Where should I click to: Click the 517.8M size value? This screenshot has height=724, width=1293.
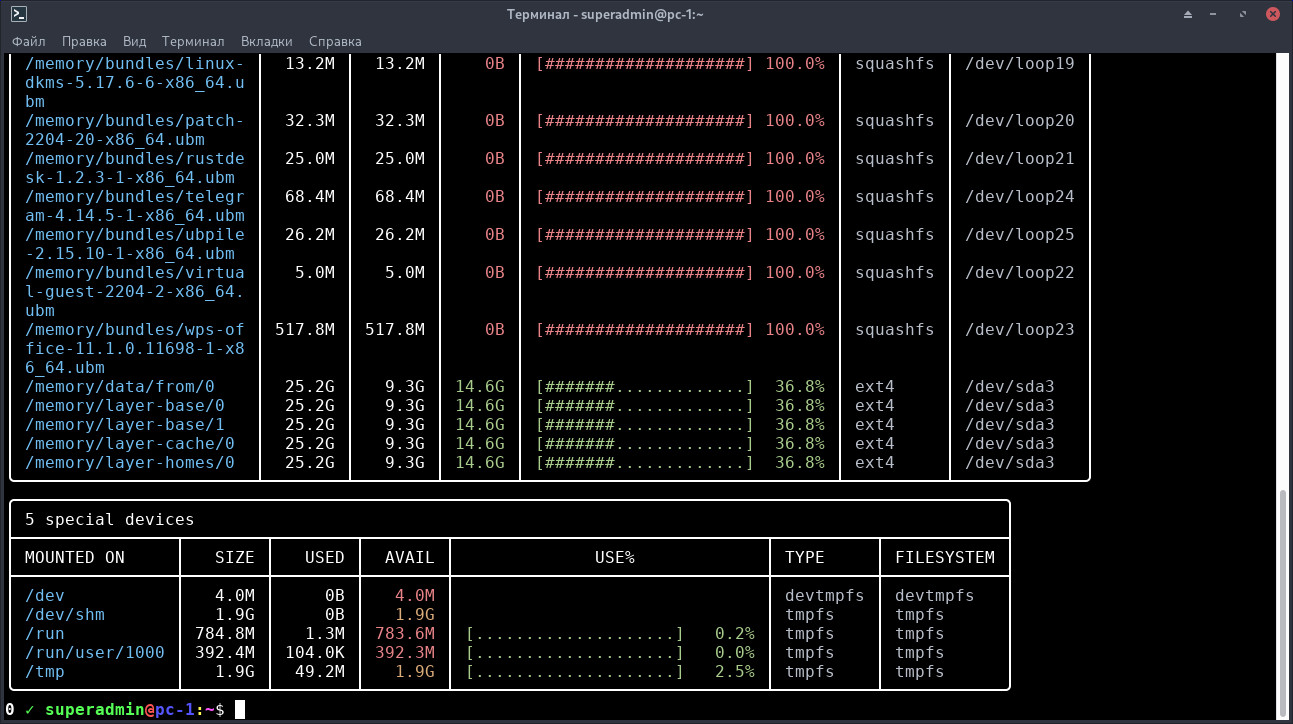[305, 329]
